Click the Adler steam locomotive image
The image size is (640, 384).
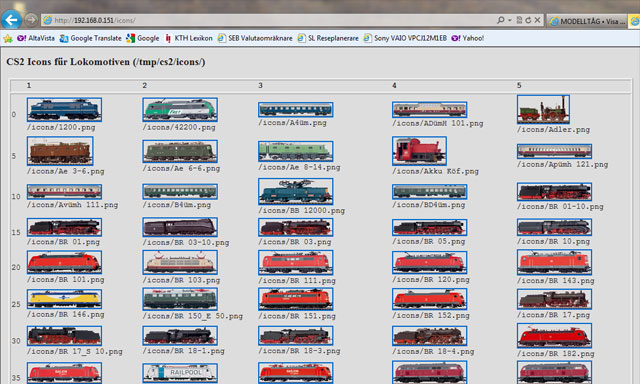pos(543,109)
